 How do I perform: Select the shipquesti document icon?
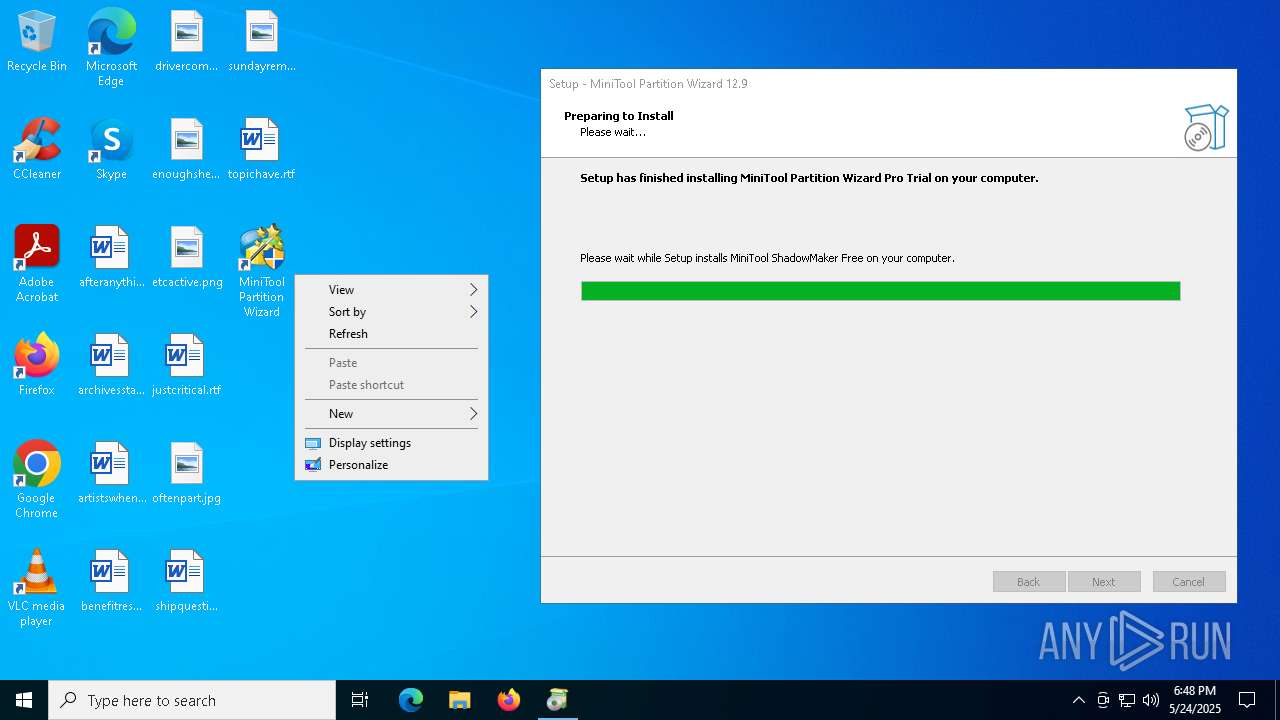tap(187, 582)
